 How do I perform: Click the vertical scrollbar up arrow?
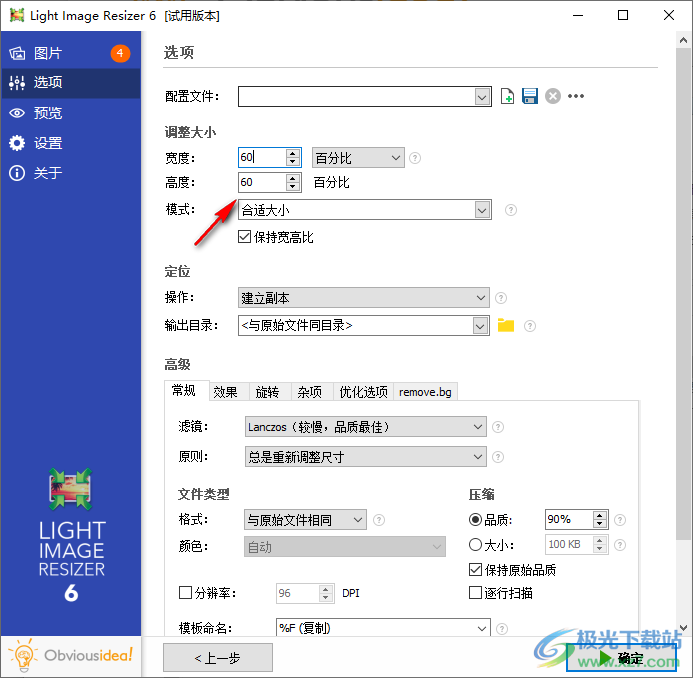coord(683,40)
